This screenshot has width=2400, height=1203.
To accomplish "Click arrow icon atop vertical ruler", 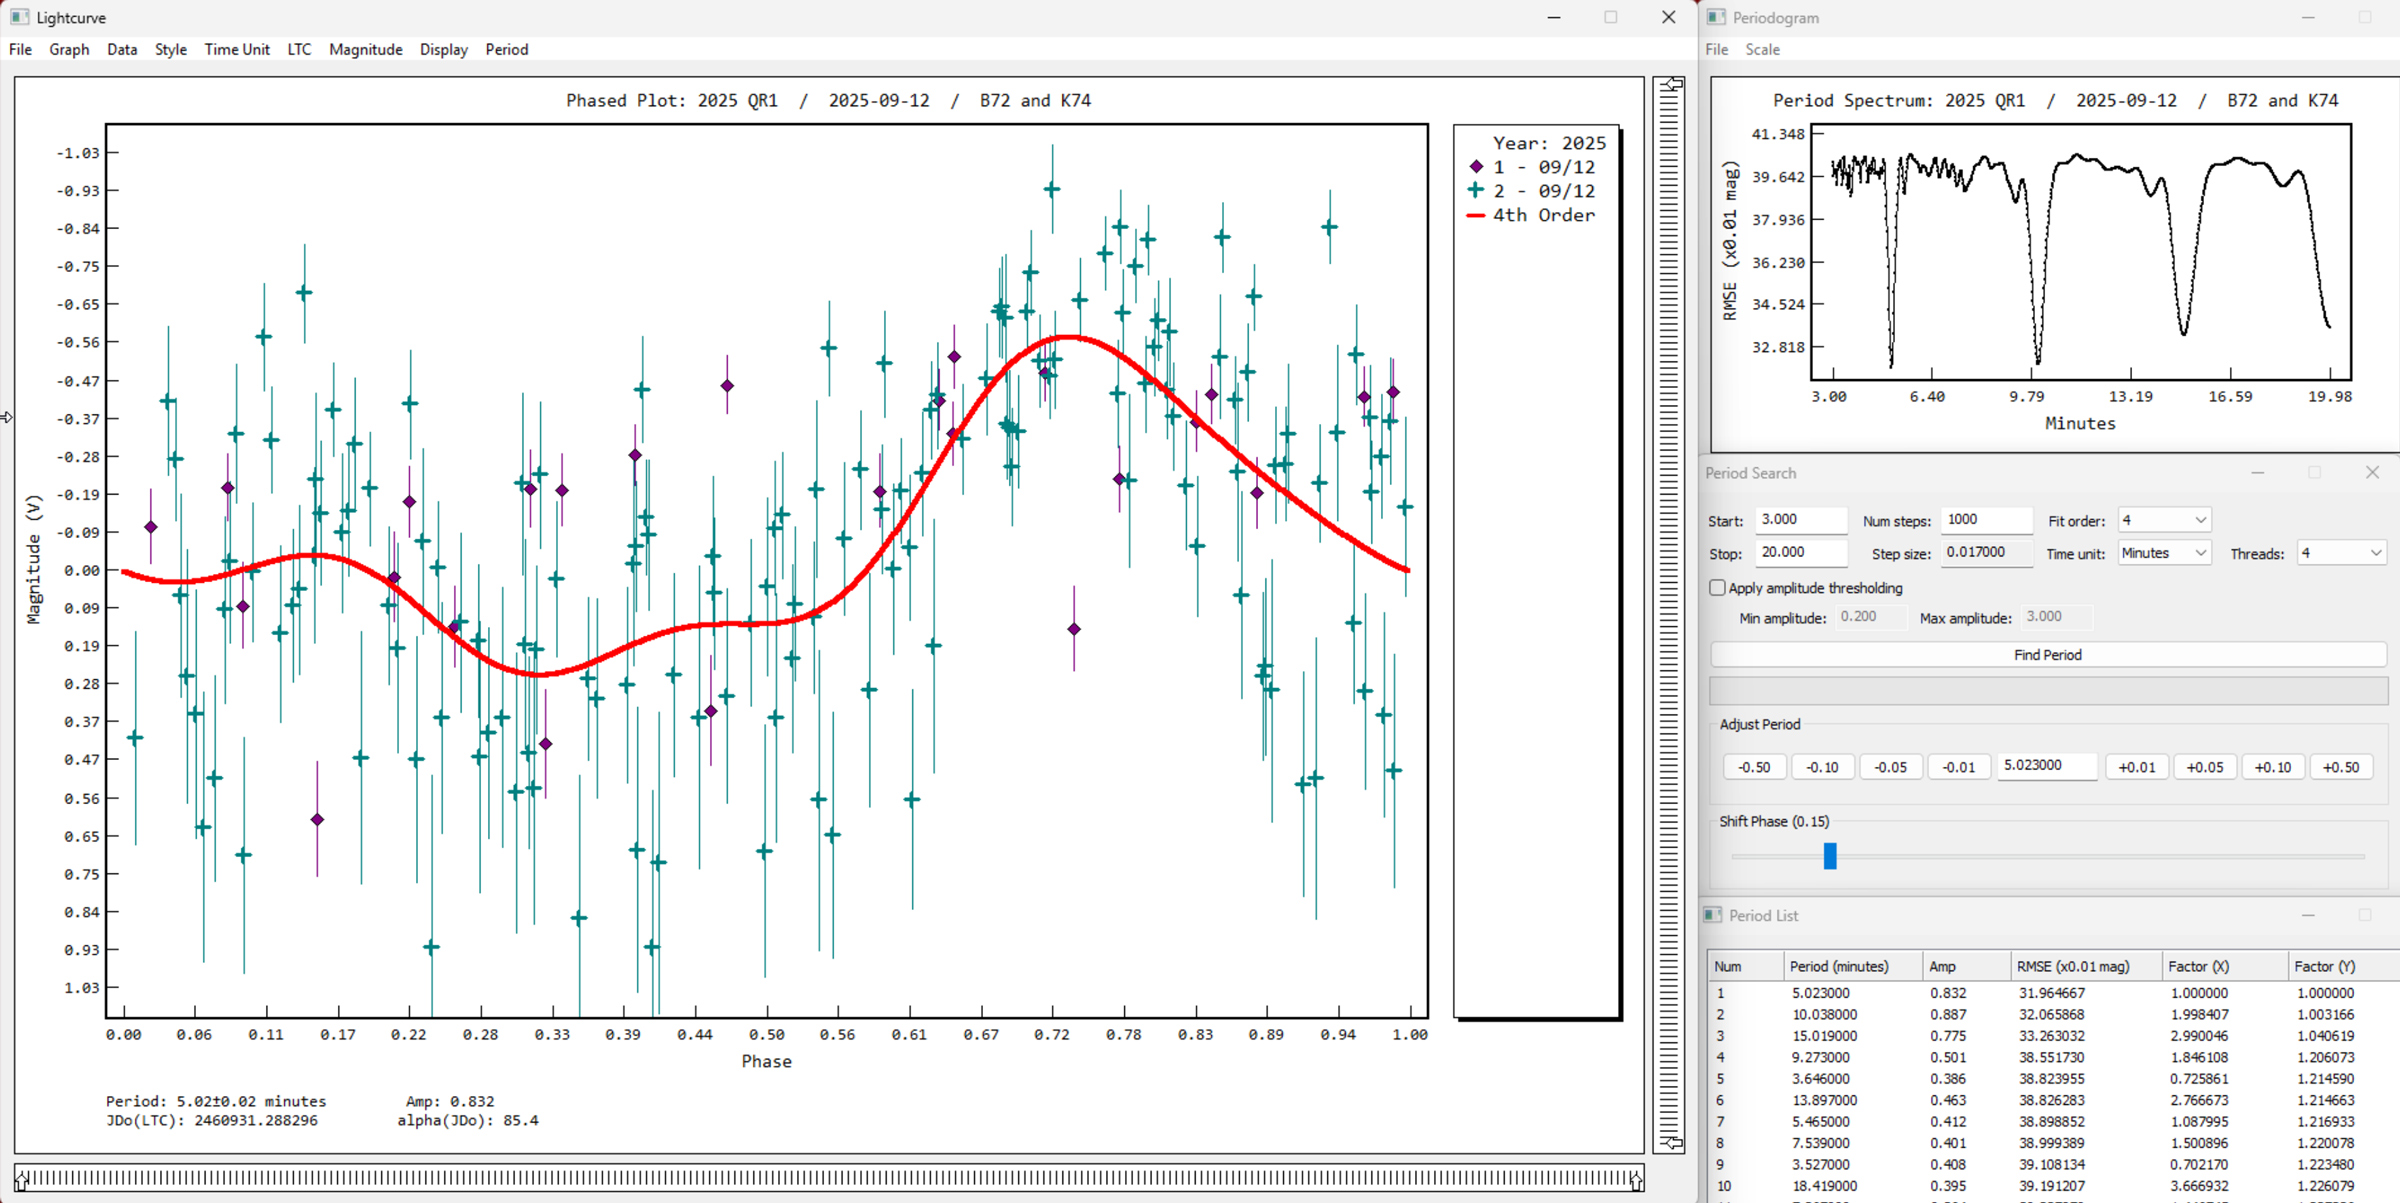I will 1672,85.
